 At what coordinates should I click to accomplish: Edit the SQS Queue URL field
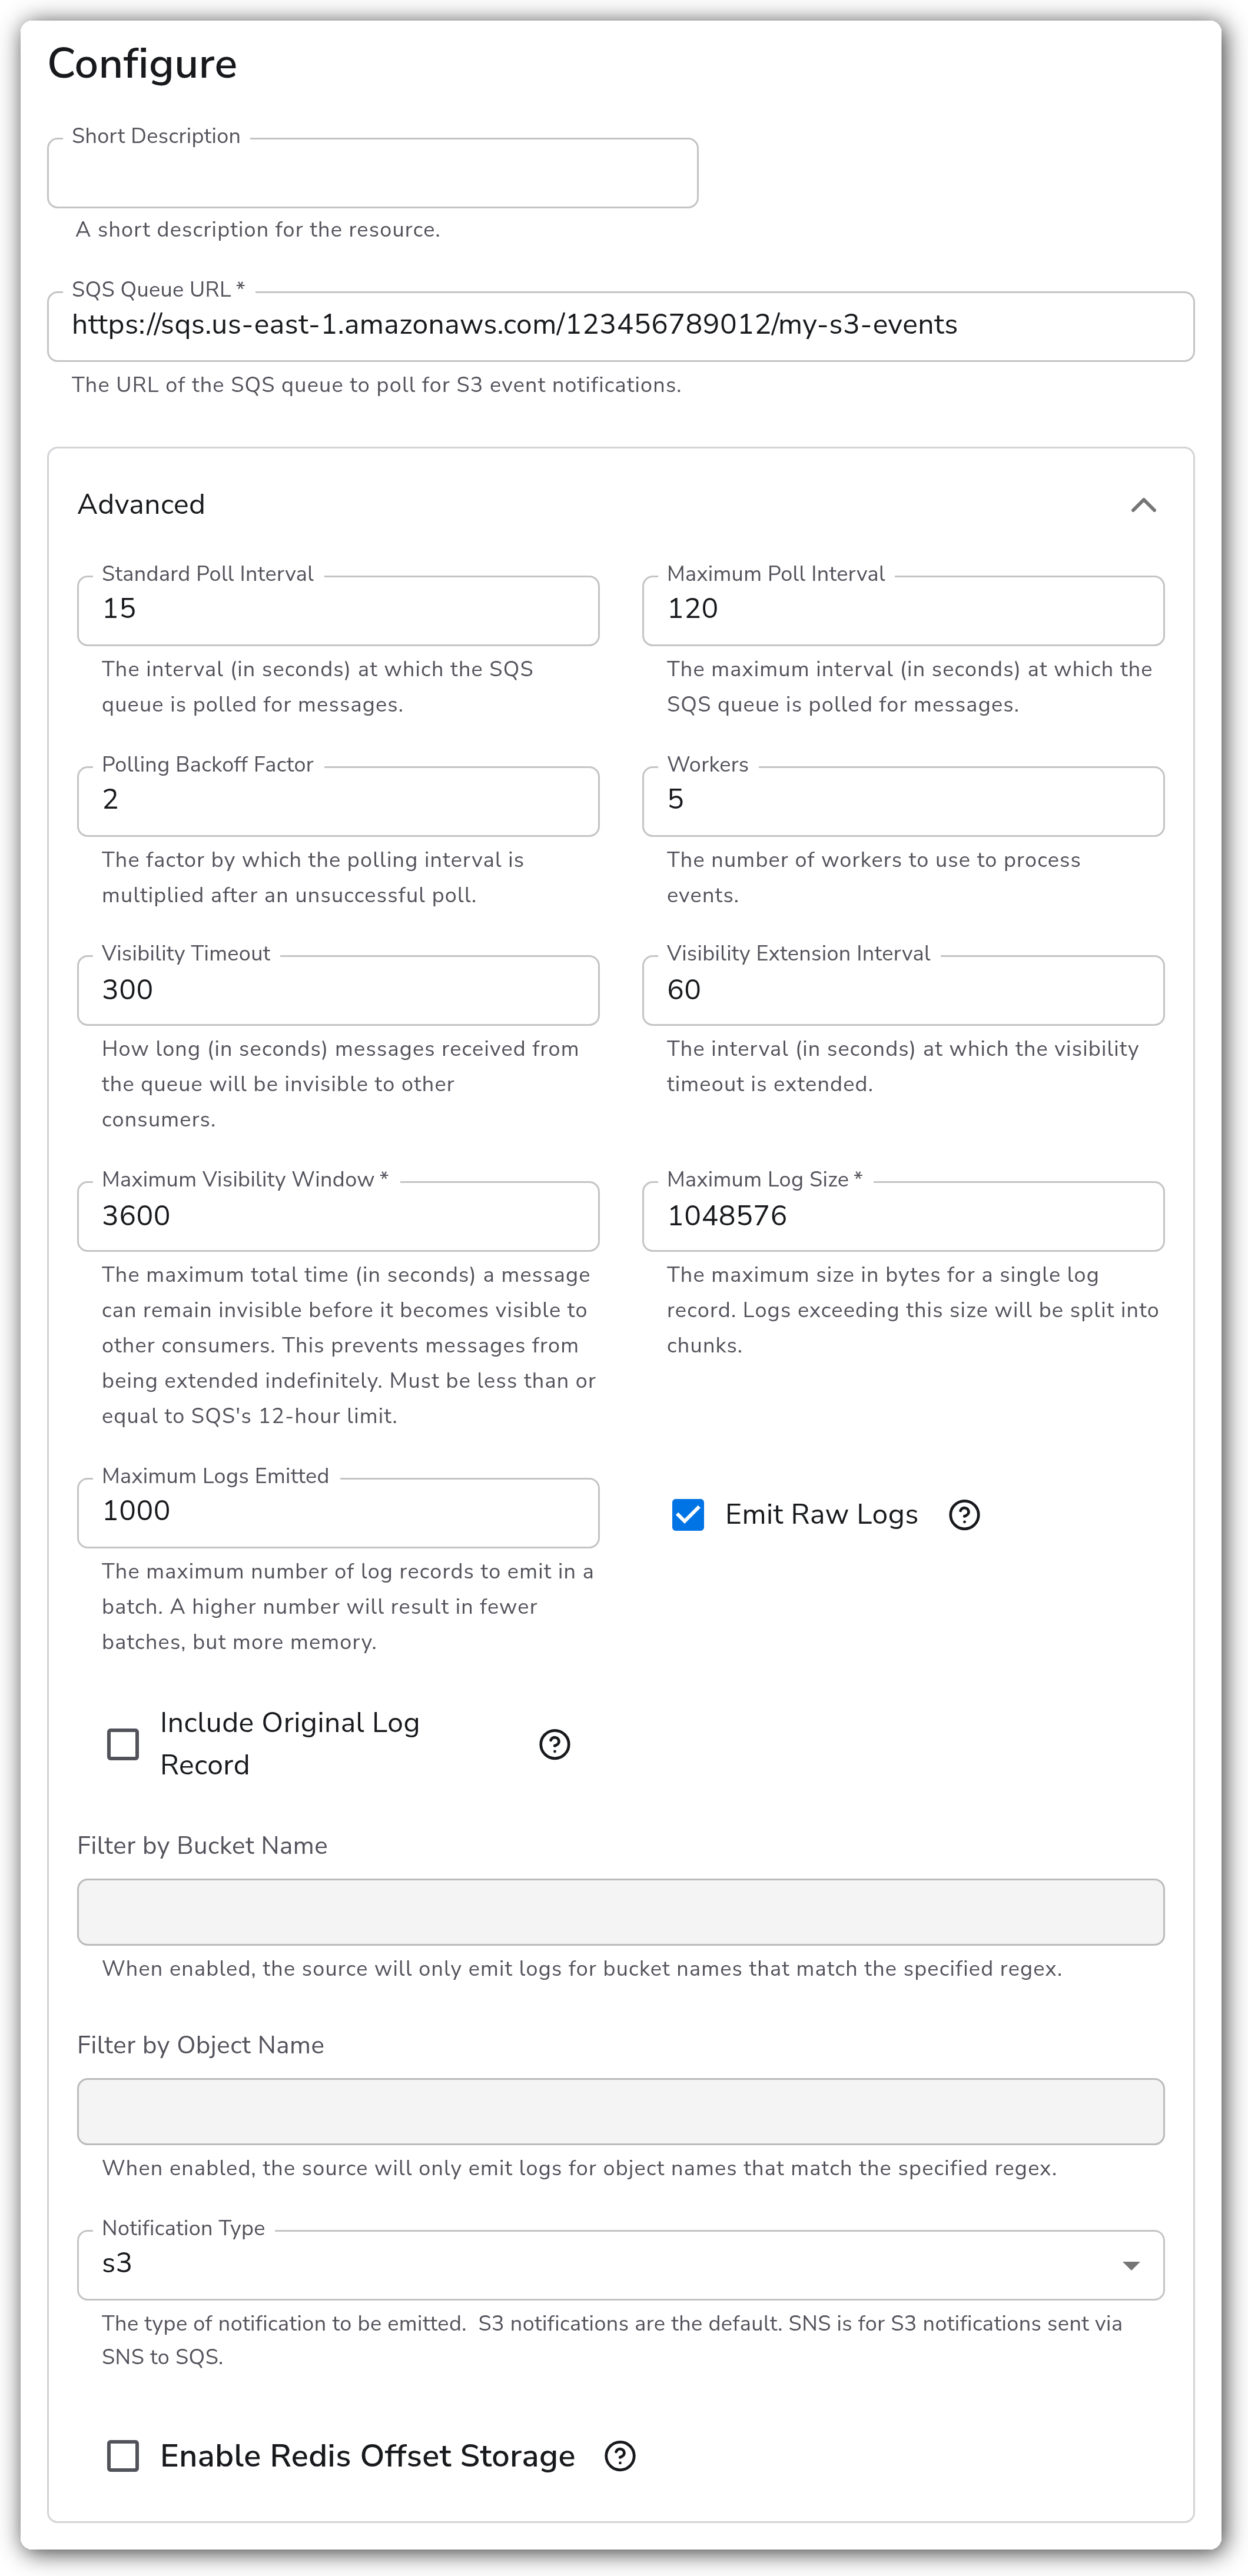tap(621, 326)
